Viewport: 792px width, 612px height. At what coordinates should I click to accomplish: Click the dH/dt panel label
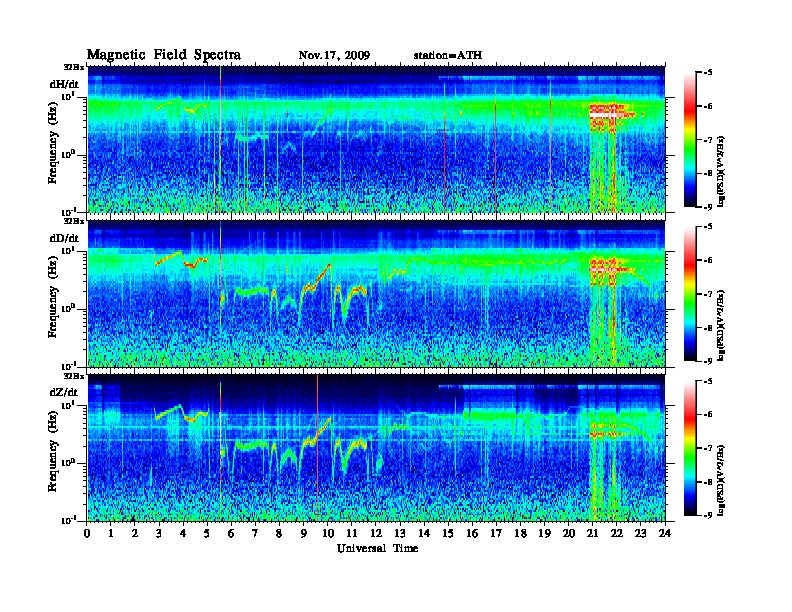tap(64, 84)
